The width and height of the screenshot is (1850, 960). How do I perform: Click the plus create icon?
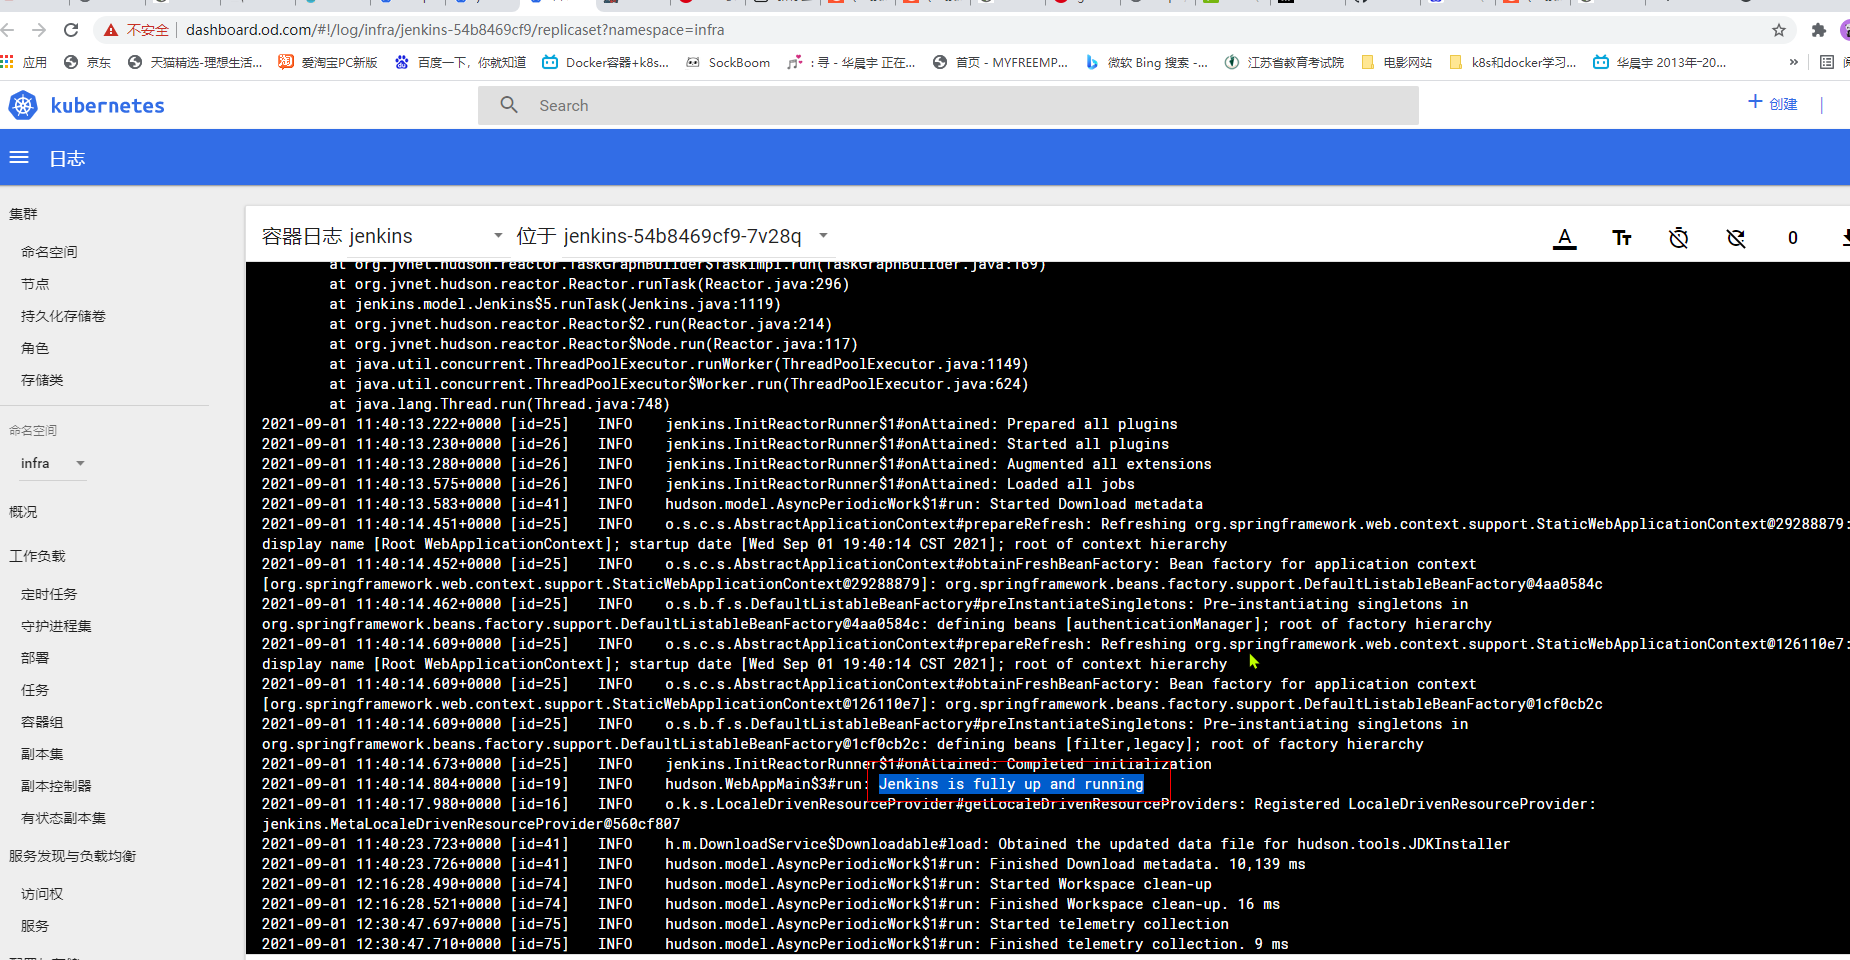[x=1755, y=102]
